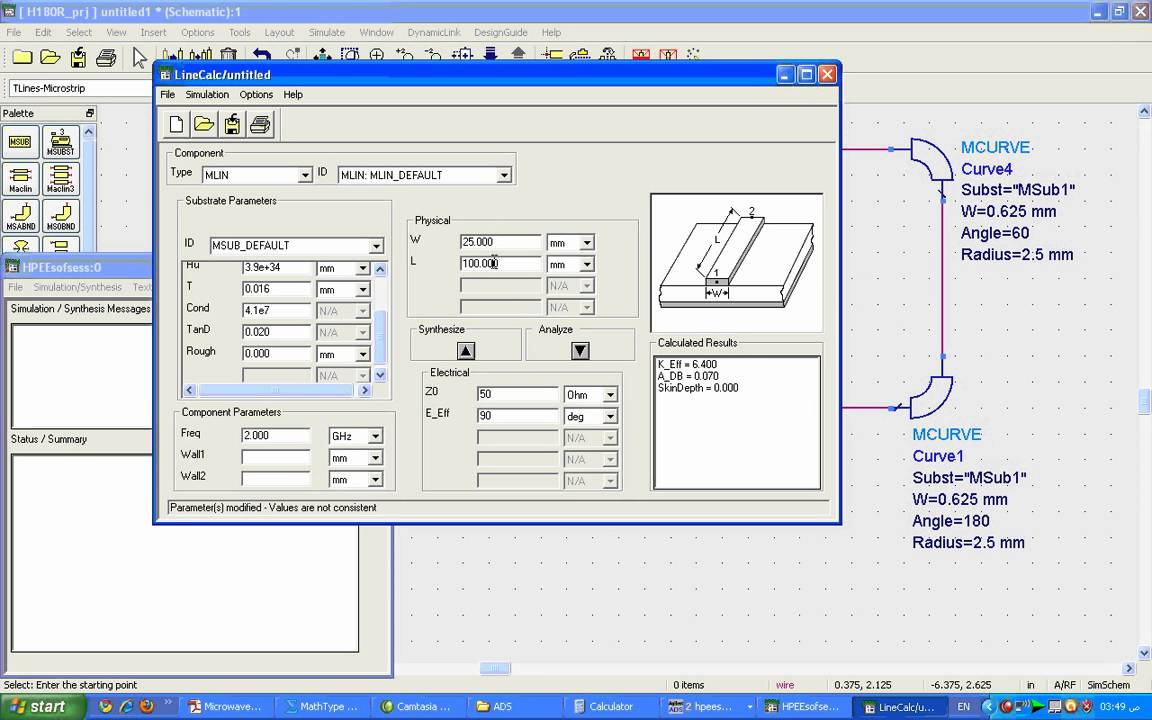1152x720 pixels.
Task: Click the Z0 impedance input field
Action: pyautogui.click(x=517, y=394)
